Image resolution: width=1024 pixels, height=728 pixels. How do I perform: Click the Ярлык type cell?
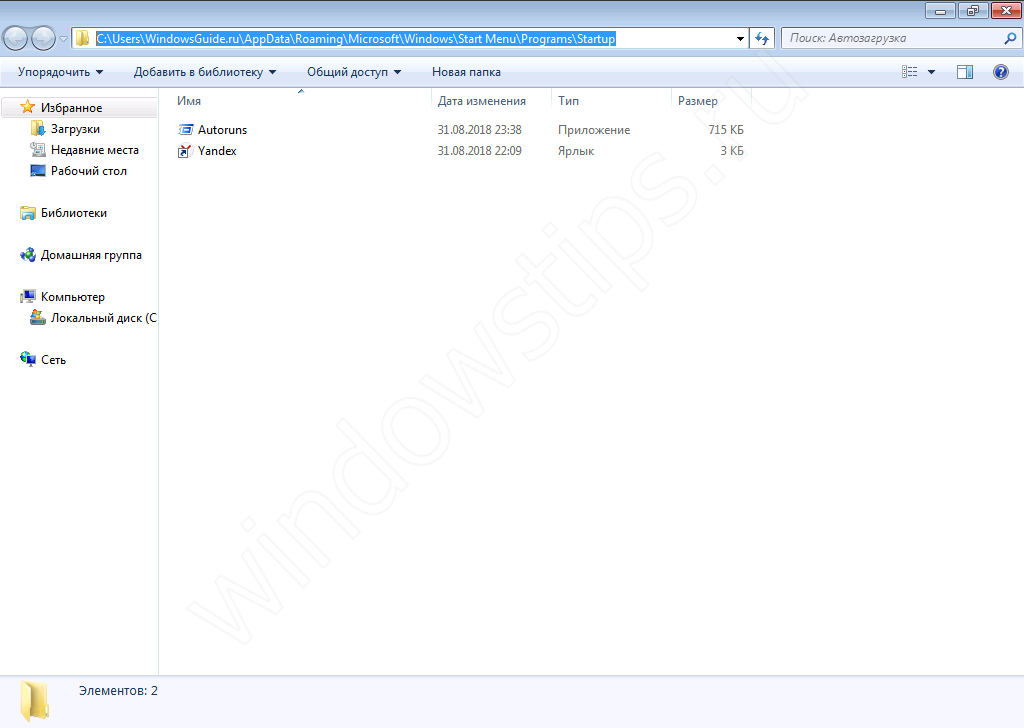576,151
